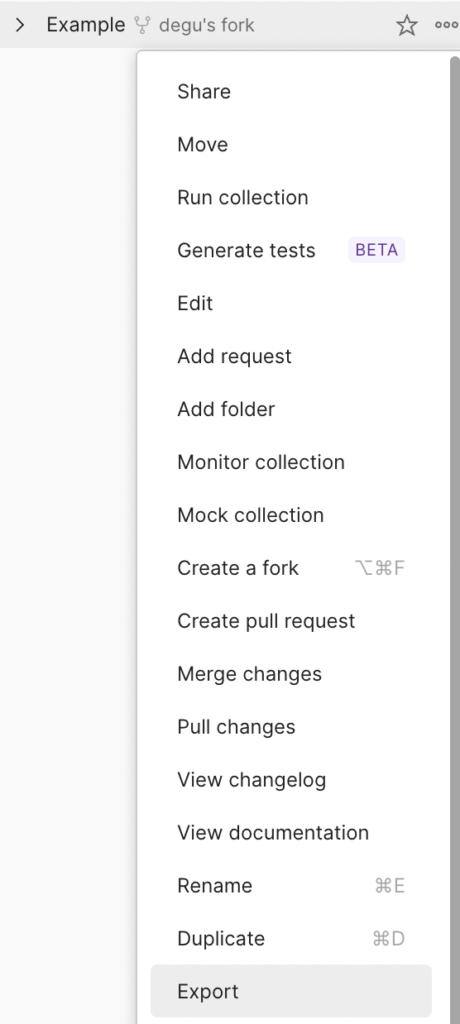Select View changelog option
The height and width of the screenshot is (1024, 460).
click(291, 779)
